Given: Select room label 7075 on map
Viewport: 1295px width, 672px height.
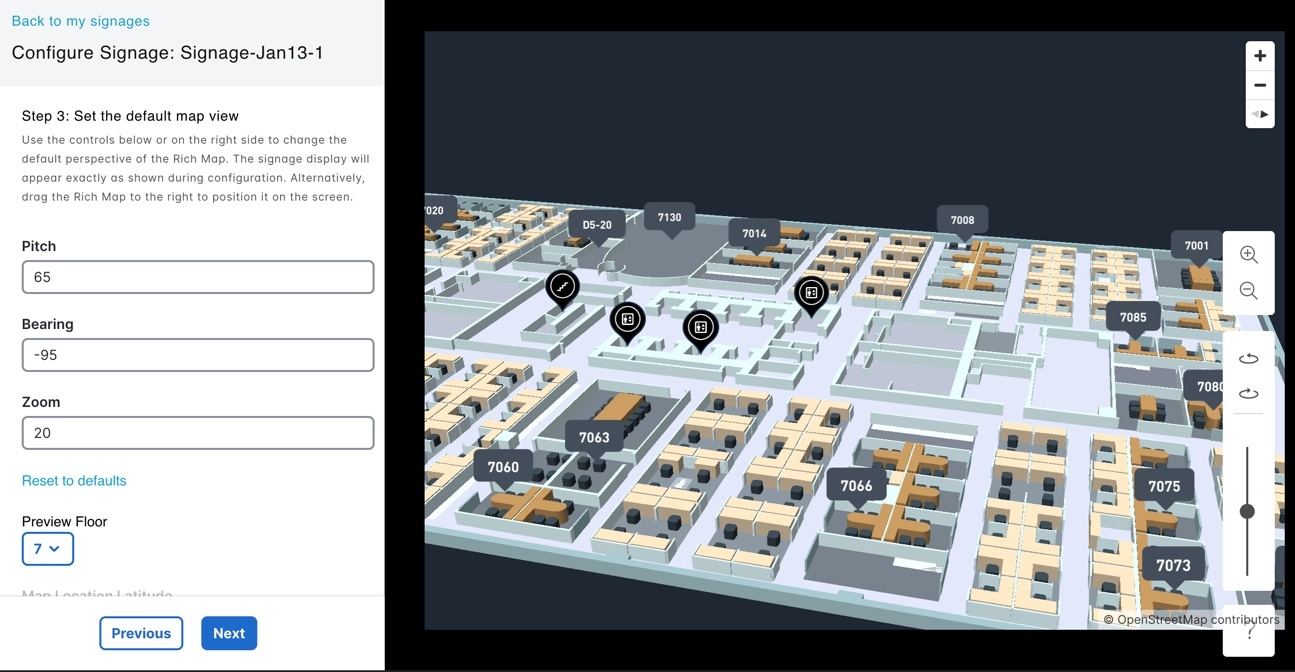Looking at the screenshot, I should point(1164,486).
